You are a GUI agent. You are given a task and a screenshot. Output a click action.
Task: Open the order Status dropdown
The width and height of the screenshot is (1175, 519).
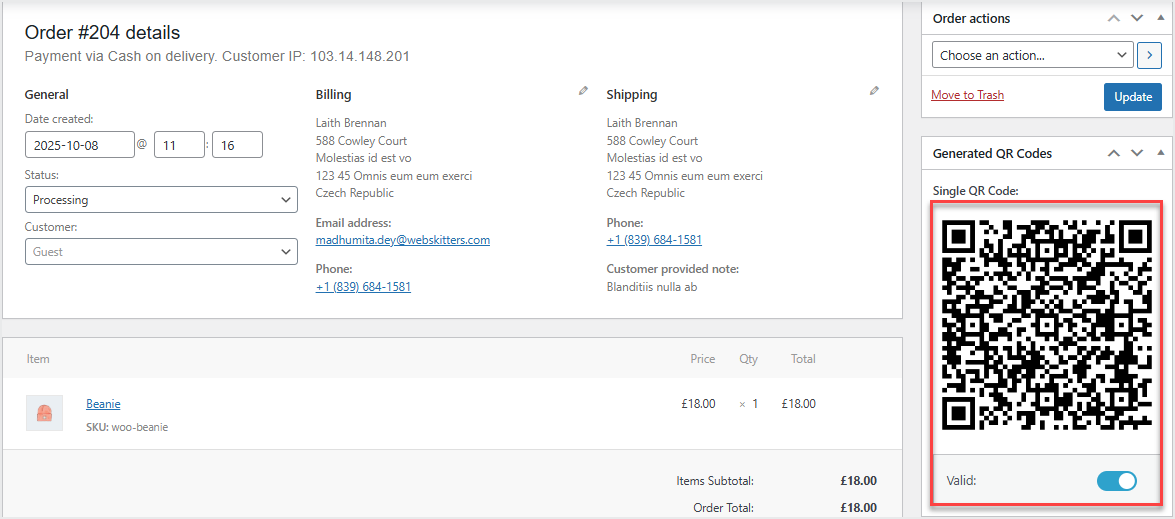pos(161,200)
